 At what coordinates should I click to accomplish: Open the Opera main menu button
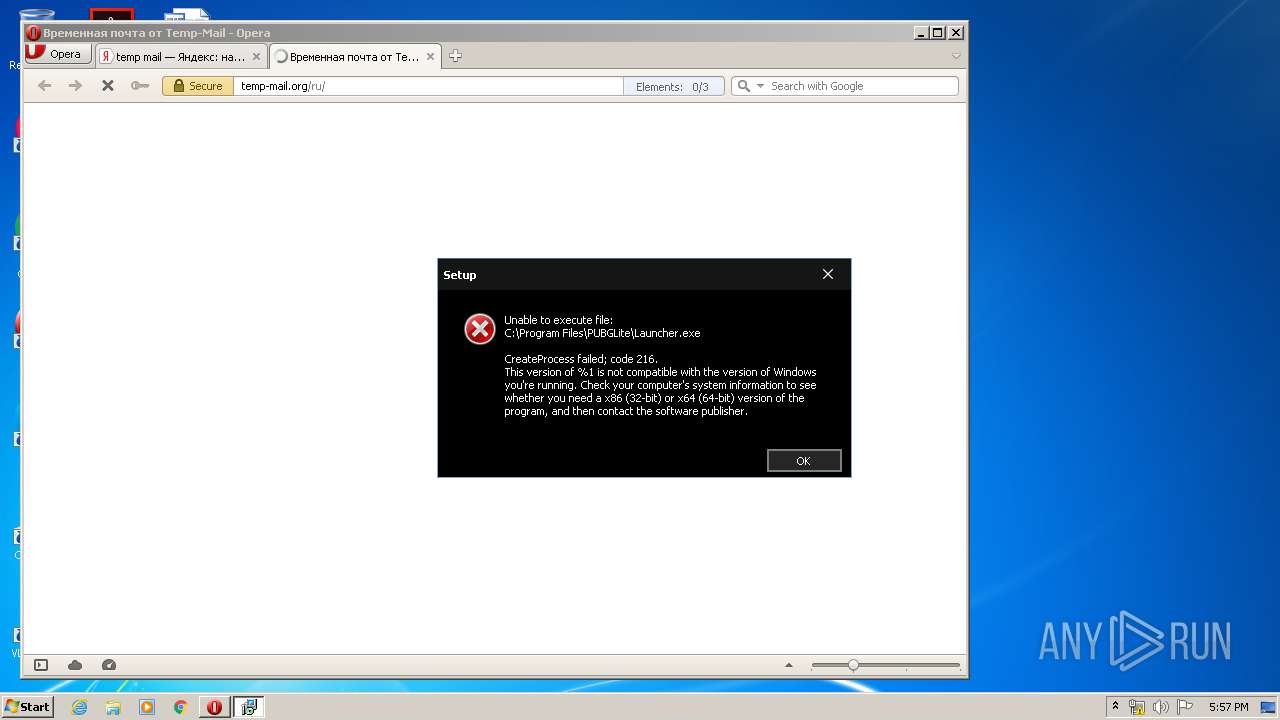tap(58, 54)
